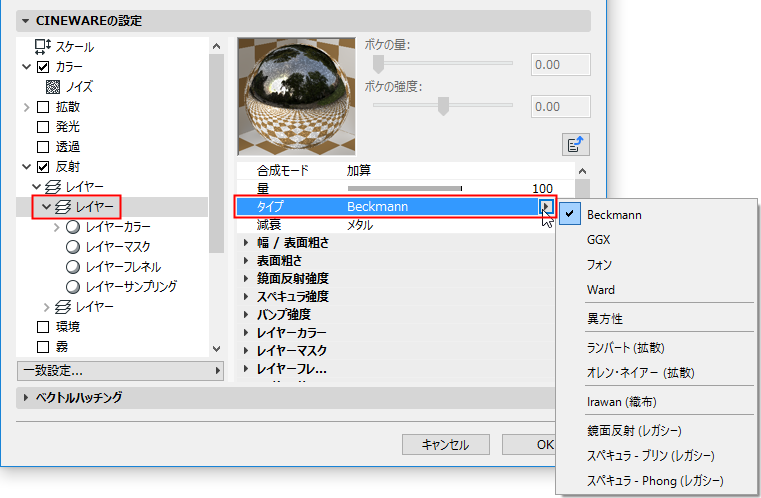The image size is (761, 498).
Task: Collapse the 反射 tree node
Action: tap(27, 167)
